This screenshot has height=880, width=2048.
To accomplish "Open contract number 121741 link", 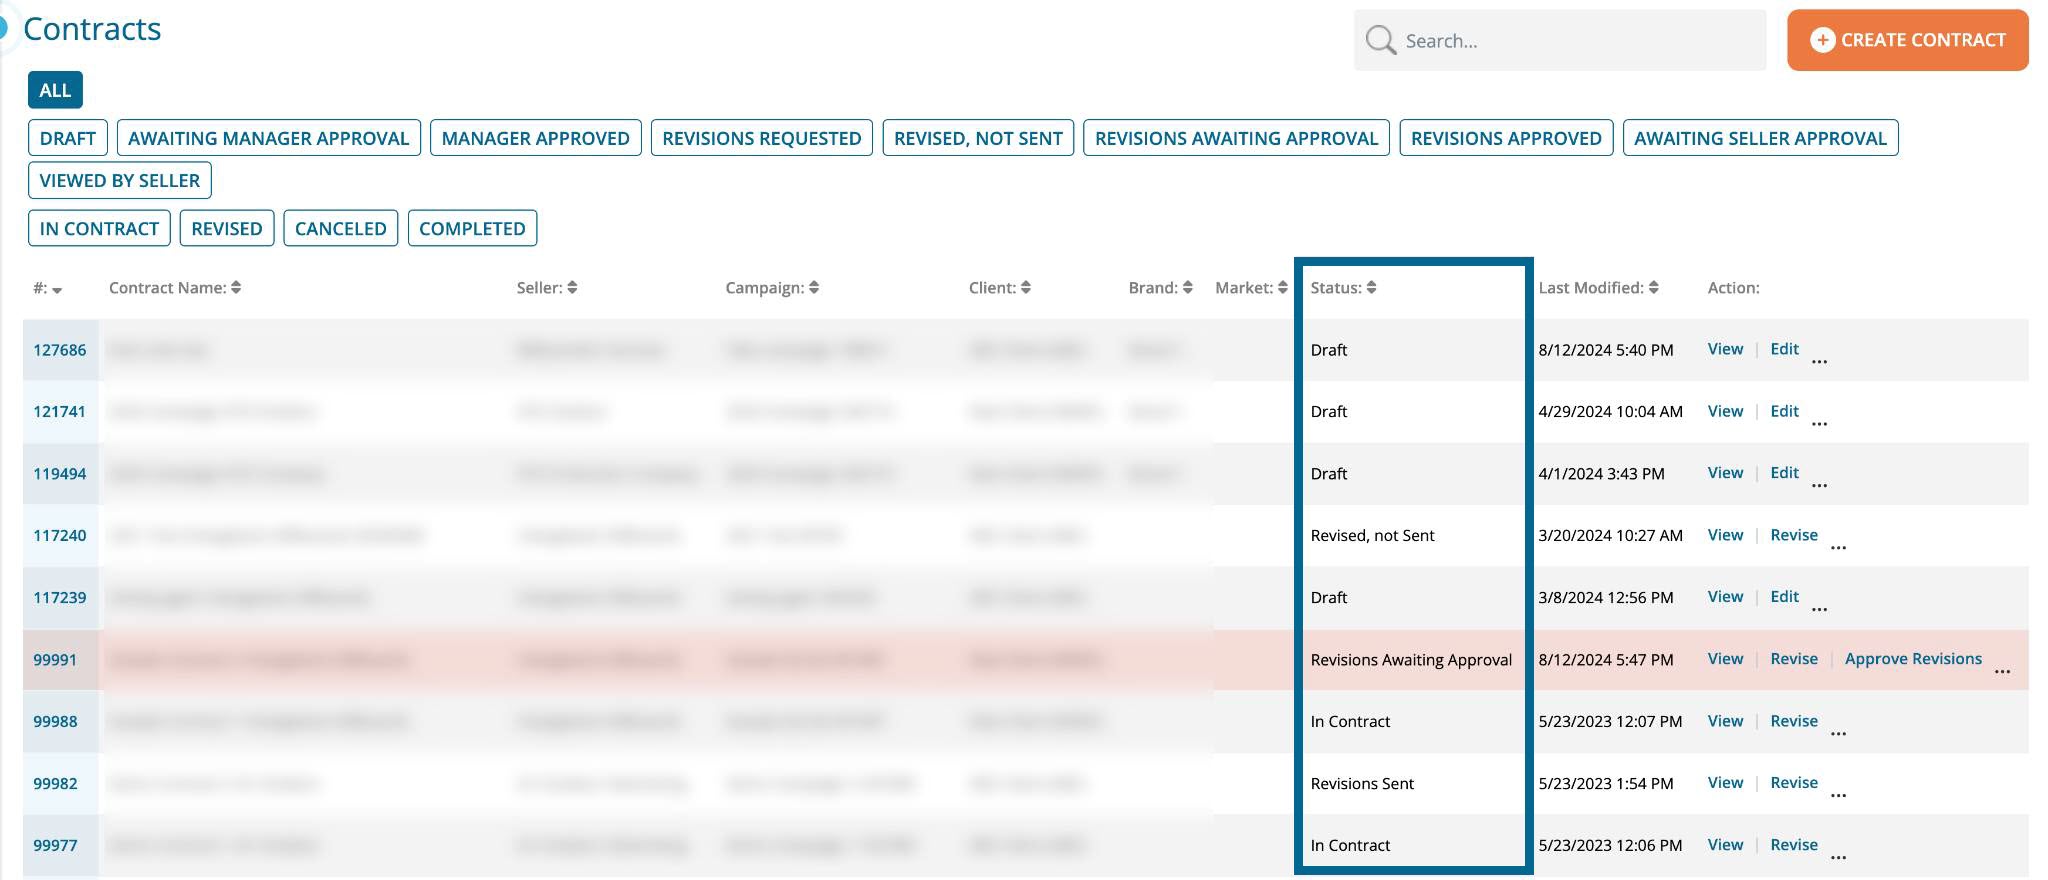I will (59, 411).
